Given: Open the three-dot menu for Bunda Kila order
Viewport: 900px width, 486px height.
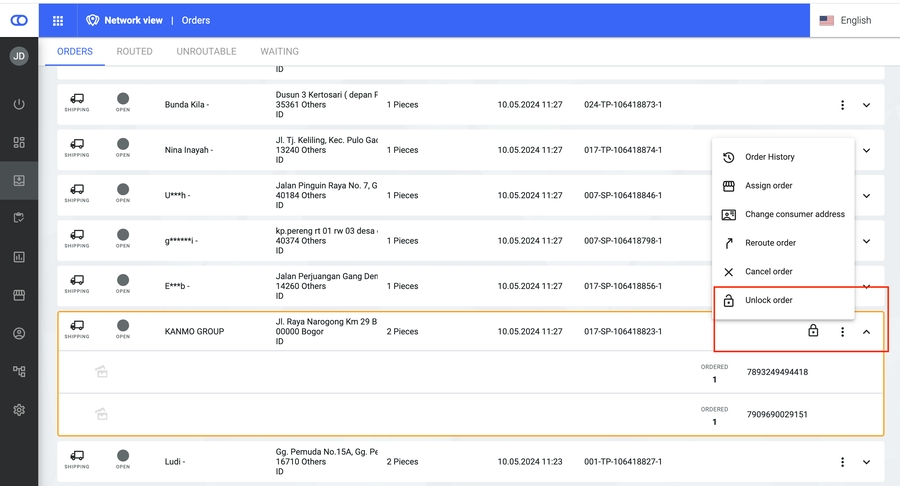Looking at the screenshot, I should (842, 105).
